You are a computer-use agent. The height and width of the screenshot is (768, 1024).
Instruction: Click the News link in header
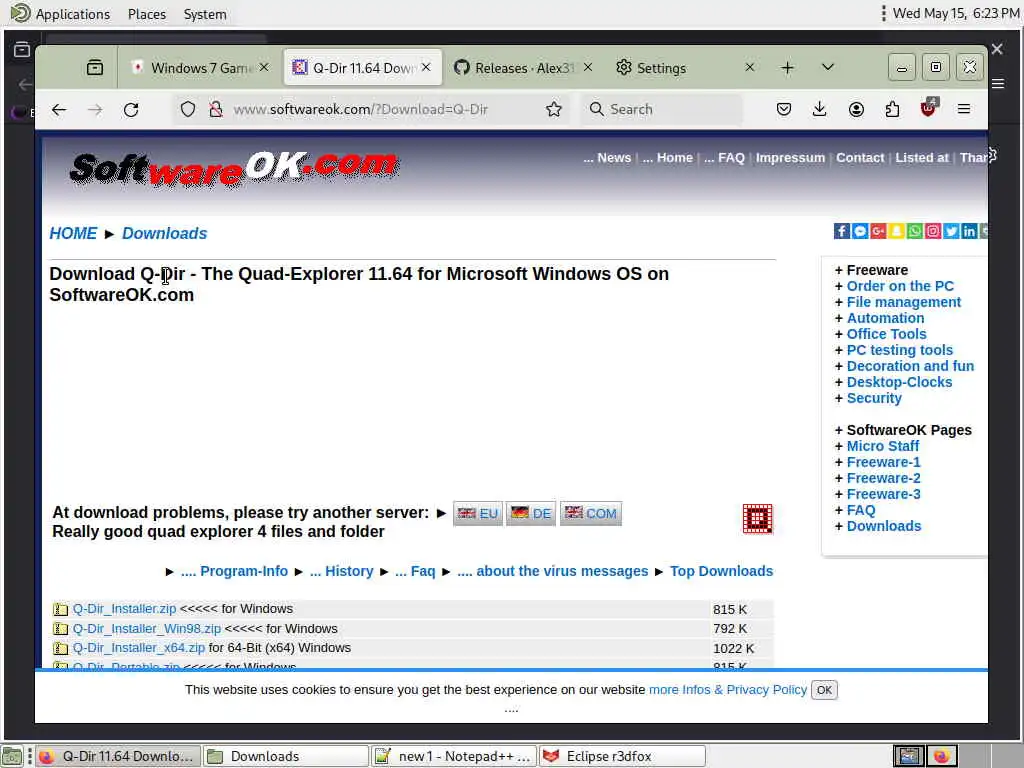(x=607, y=157)
